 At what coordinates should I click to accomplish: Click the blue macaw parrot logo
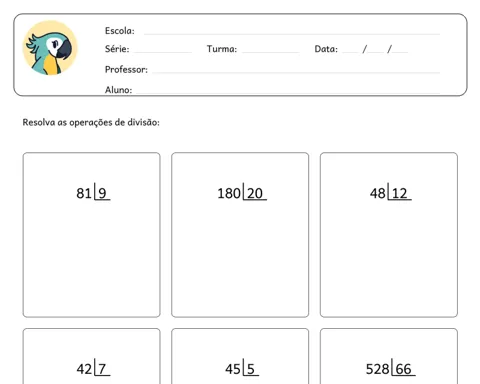point(50,48)
